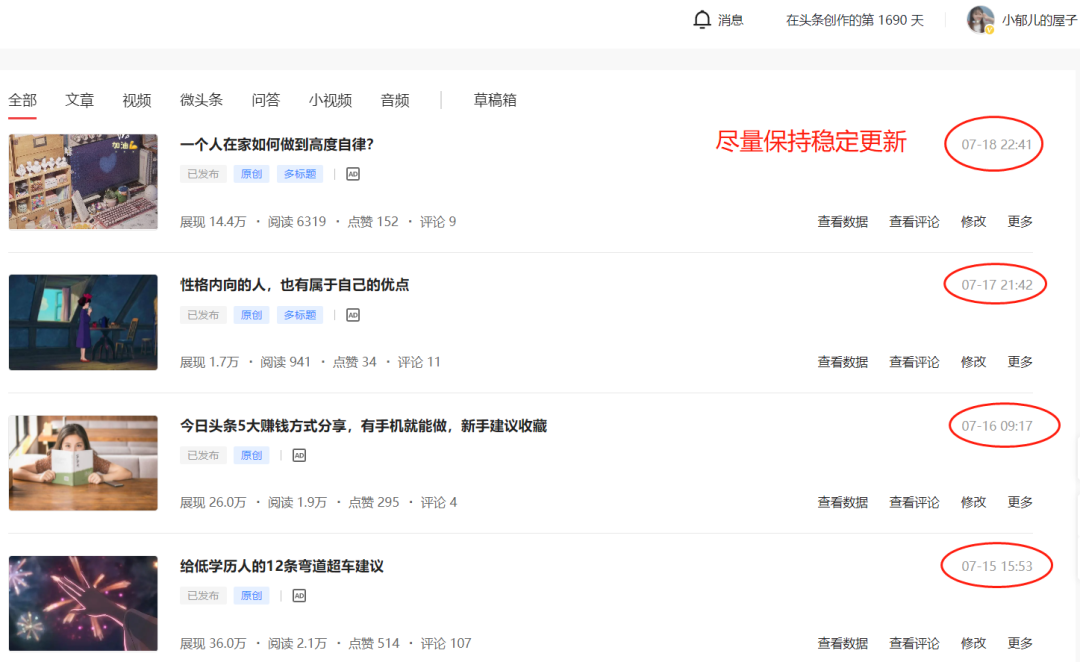Screen dimensions: 1080x662
Task: Open thumbnail of 给低学历人的12条 article
Action: [83, 603]
